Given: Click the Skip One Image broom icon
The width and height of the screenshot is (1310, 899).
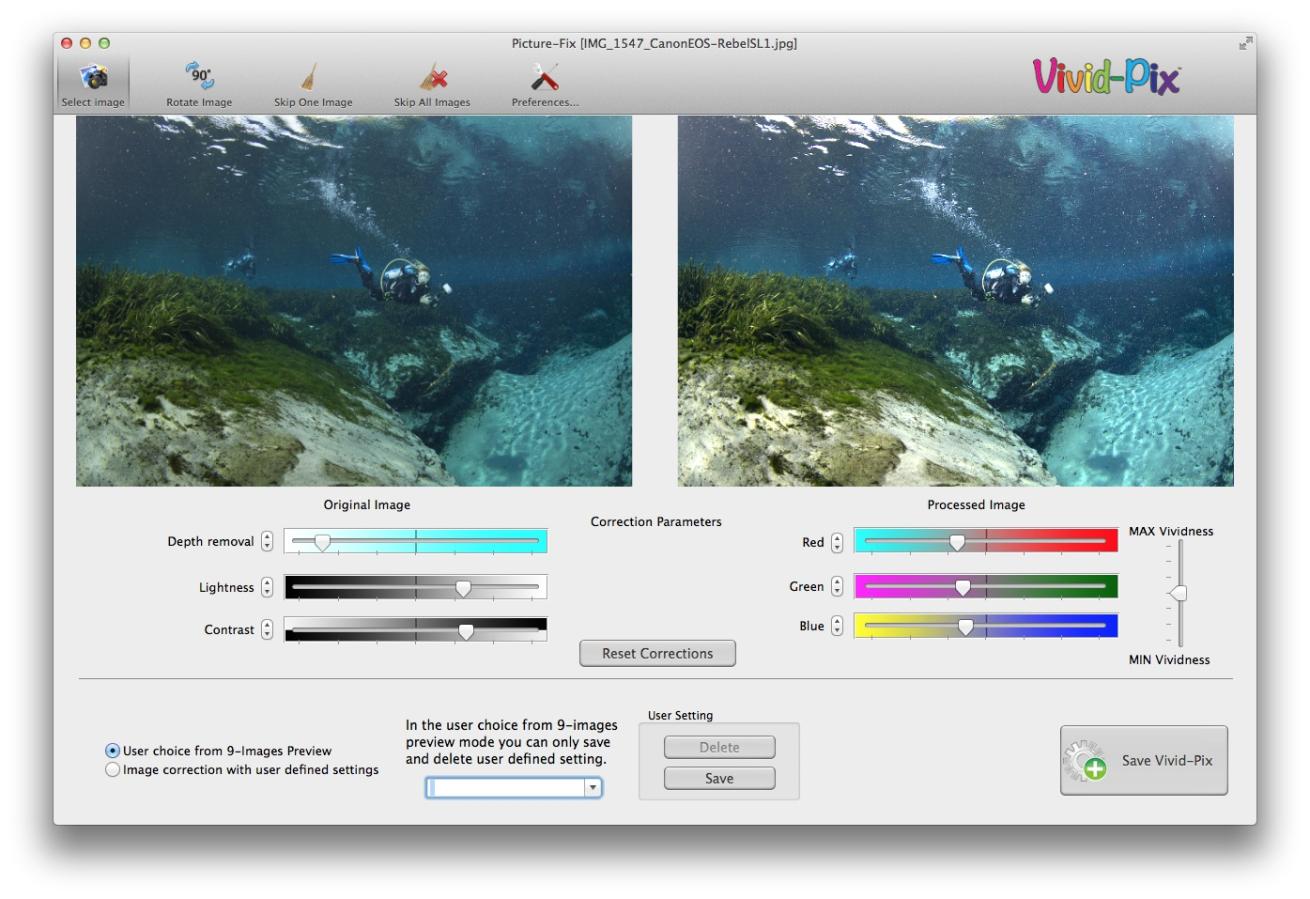Looking at the screenshot, I should pyautogui.click(x=312, y=78).
